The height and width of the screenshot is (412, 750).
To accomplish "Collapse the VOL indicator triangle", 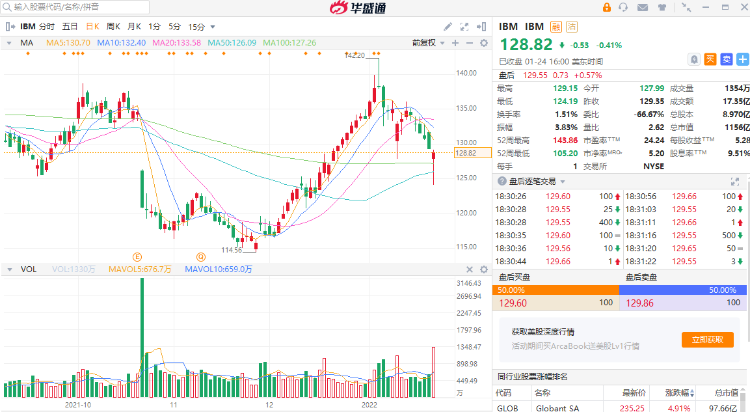I will (x=9, y=269).
